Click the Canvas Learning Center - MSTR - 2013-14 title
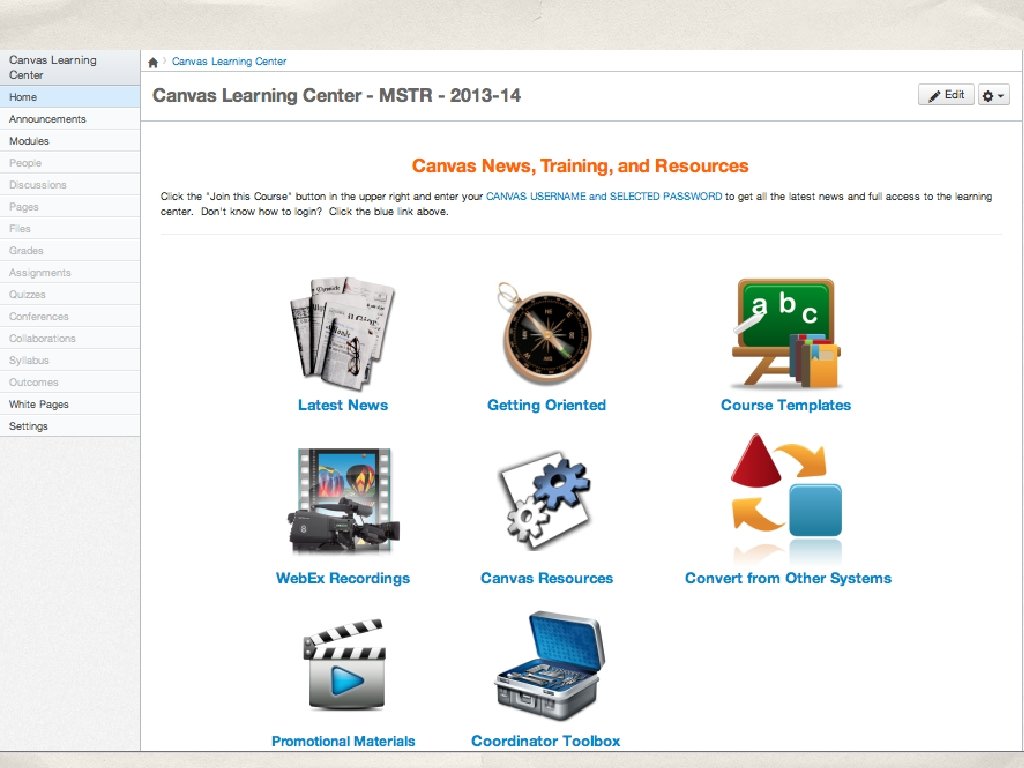 tap(337, 96)
